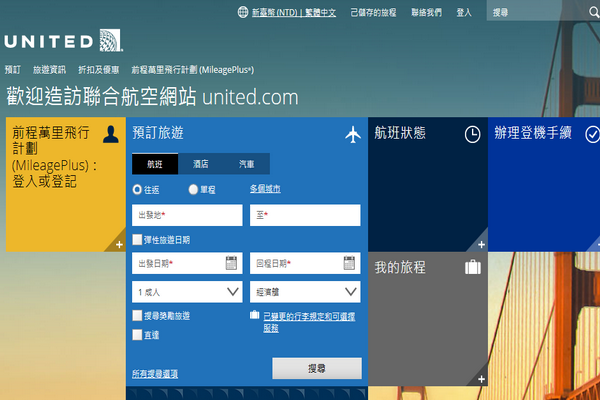The height and width of the screenshot is (400, 600).
Task: Click the 搜尋 search button
Action: [x=317, y=368]
